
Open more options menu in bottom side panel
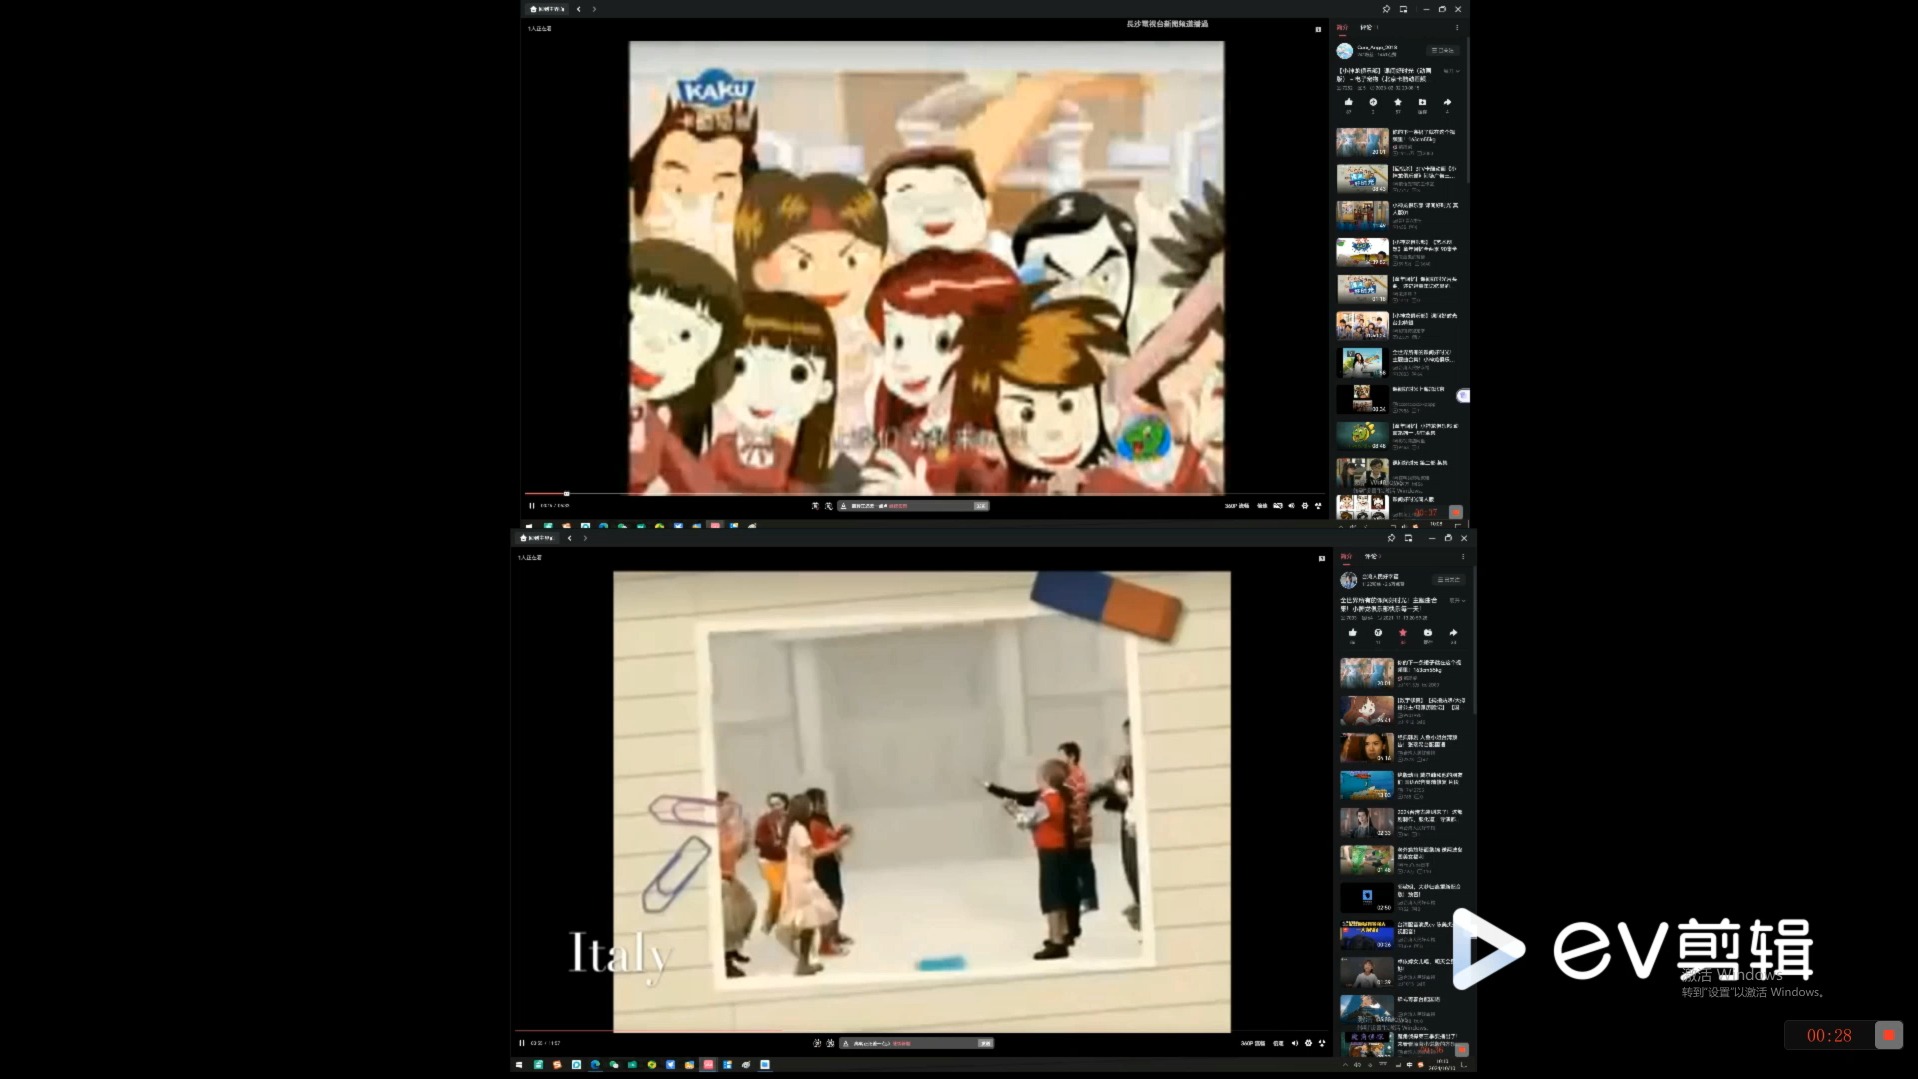tap(1463, 556)
